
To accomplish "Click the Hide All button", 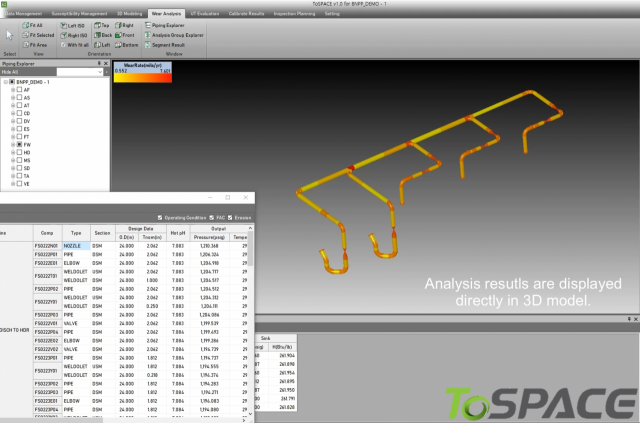I will pyautogui.click(x=10, y=72).
